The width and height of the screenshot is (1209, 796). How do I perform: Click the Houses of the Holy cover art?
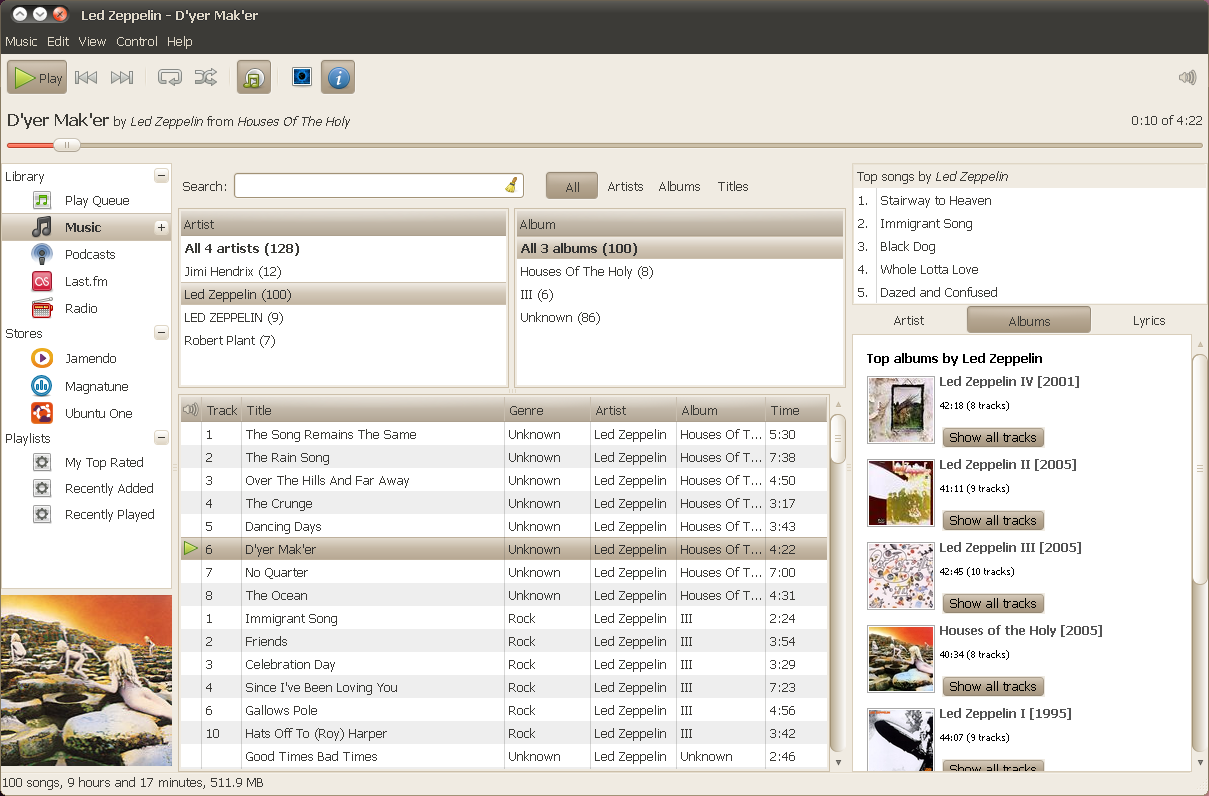(x=901, y=659)
